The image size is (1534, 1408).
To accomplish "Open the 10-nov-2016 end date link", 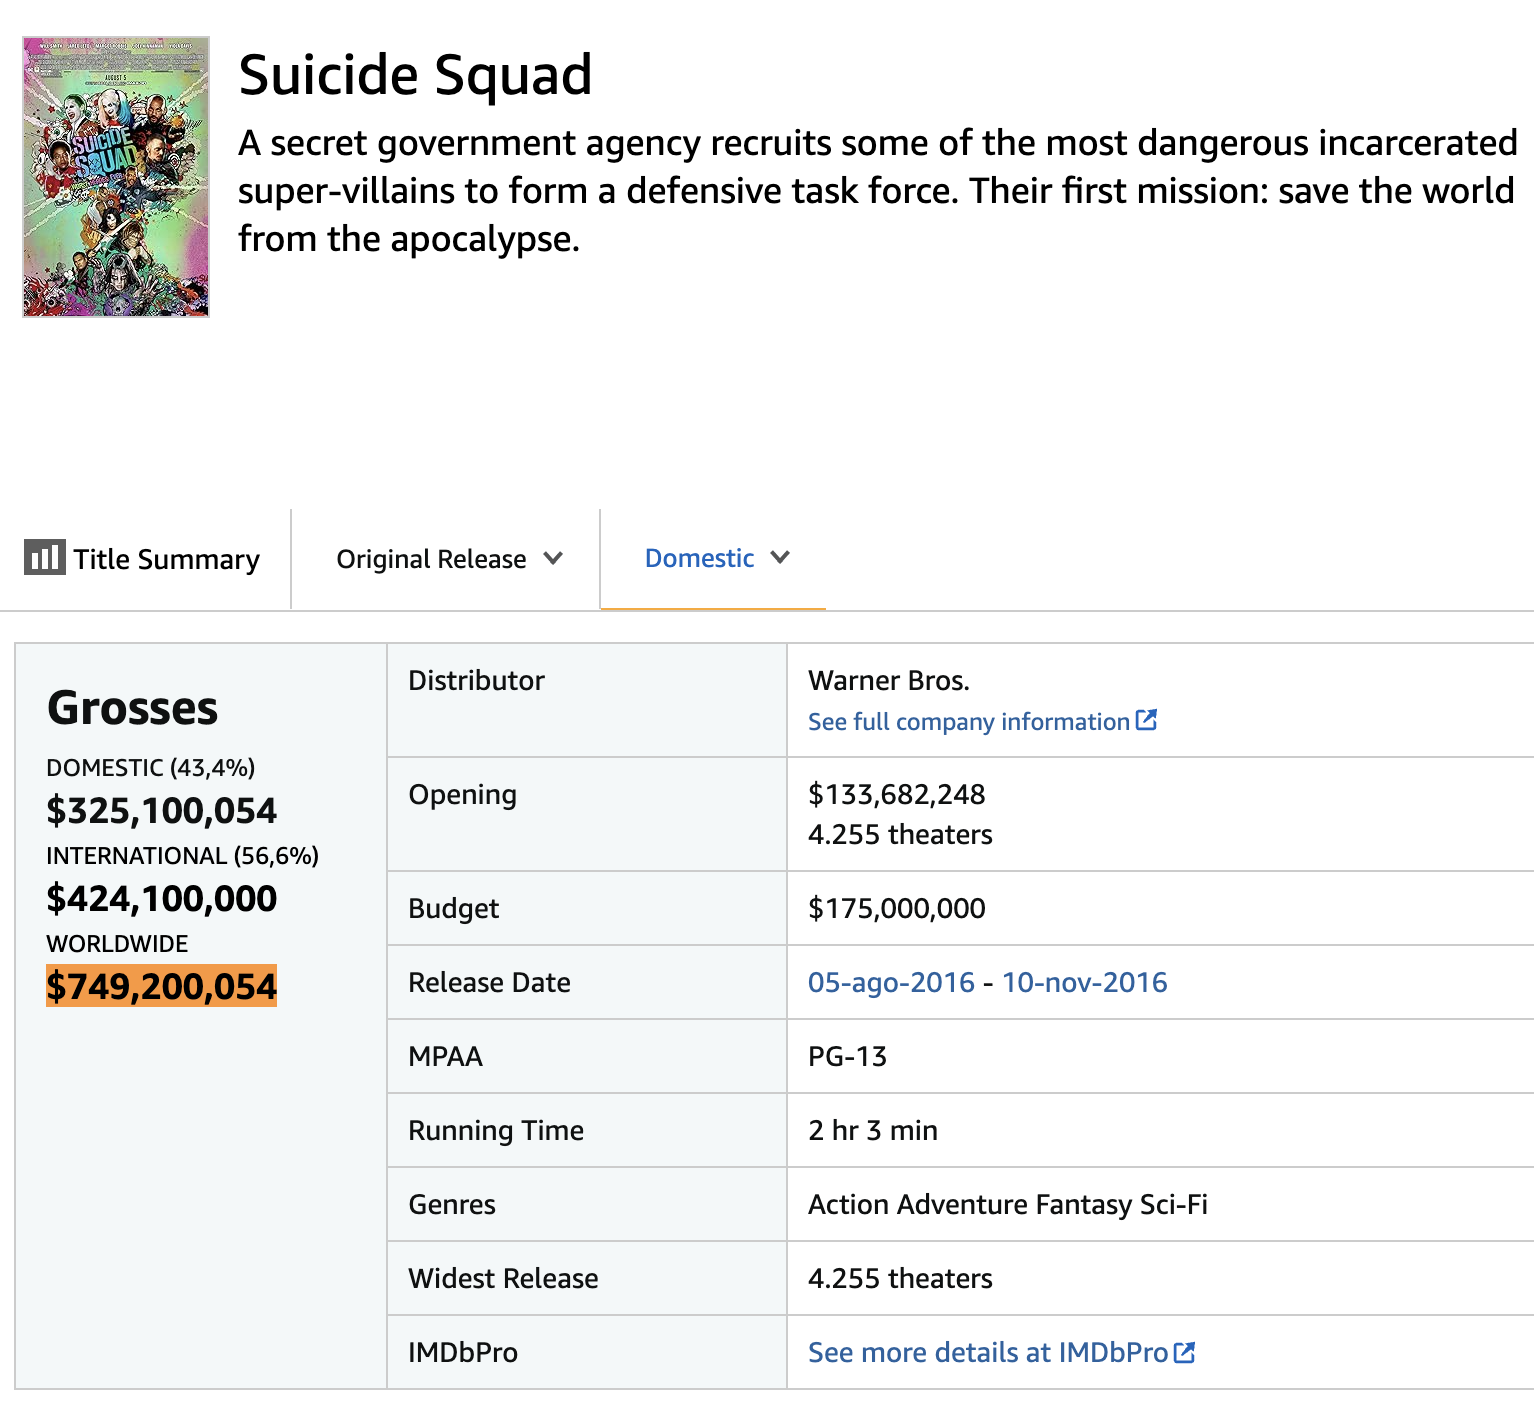I will pyautogui.click(x=1084, y=982).
